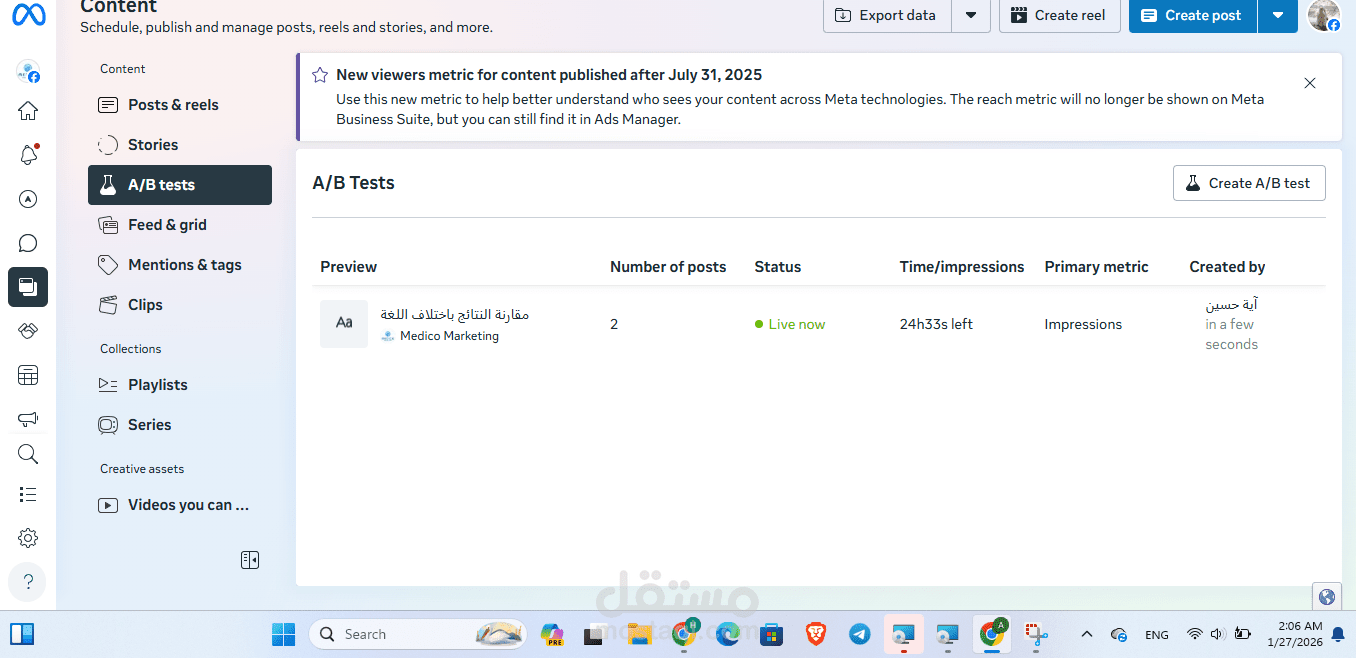Open the clock showing 2:06 AM

pos(1294,634)
